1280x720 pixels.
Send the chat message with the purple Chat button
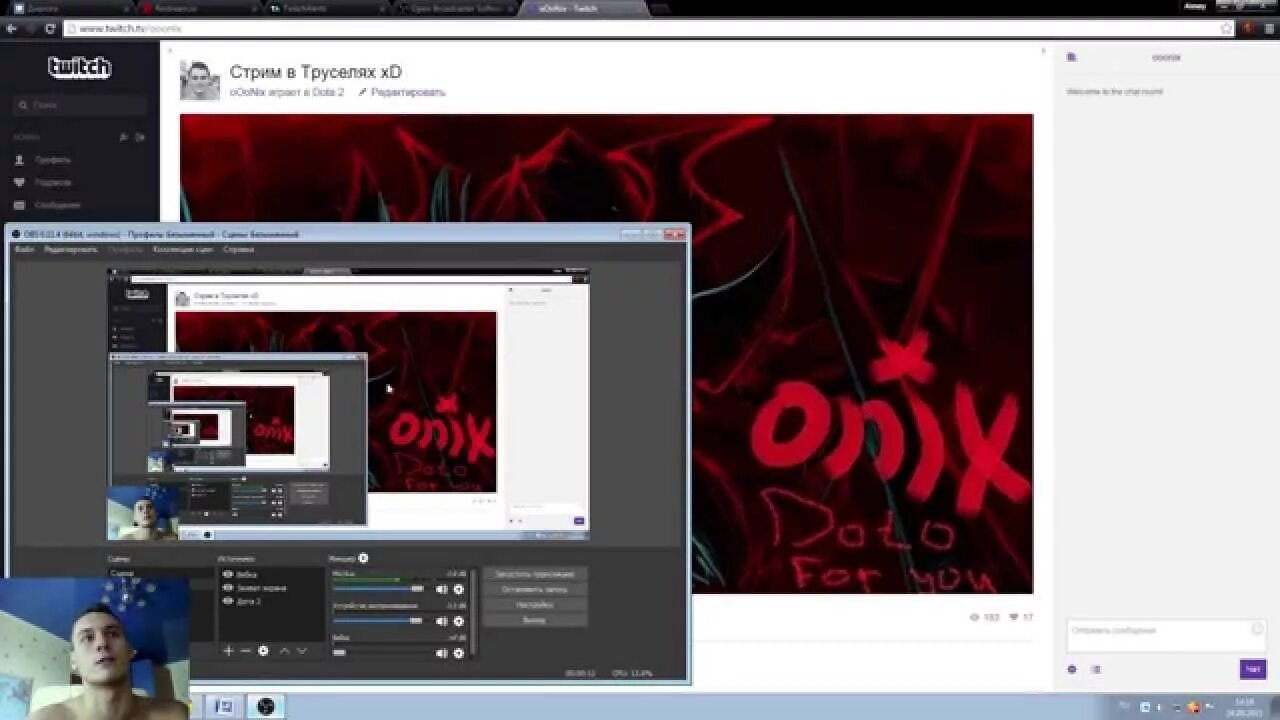coord(1252,669)
